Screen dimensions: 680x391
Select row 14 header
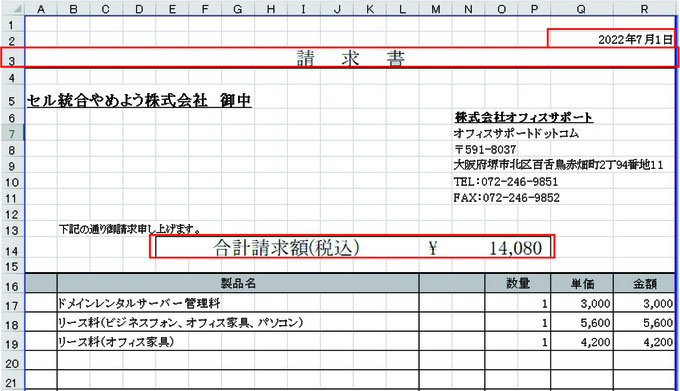(x=12, y=251)
